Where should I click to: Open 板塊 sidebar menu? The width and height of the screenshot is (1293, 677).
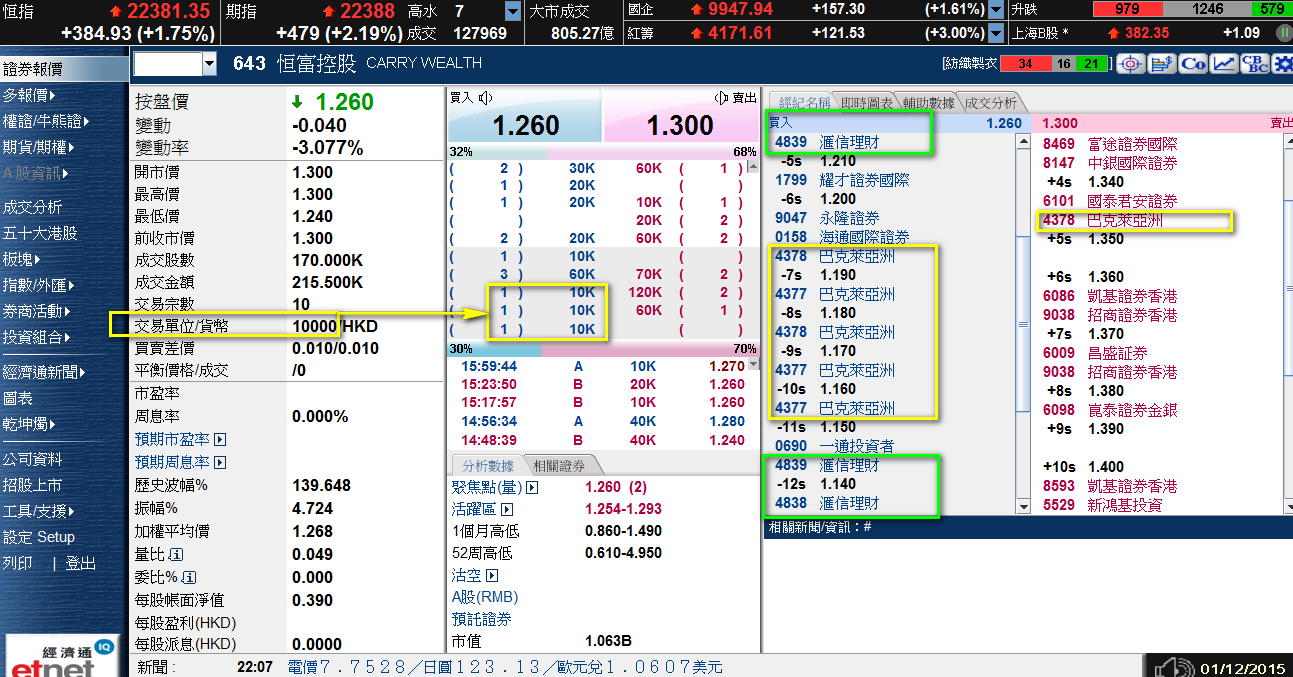pos(21,259)
